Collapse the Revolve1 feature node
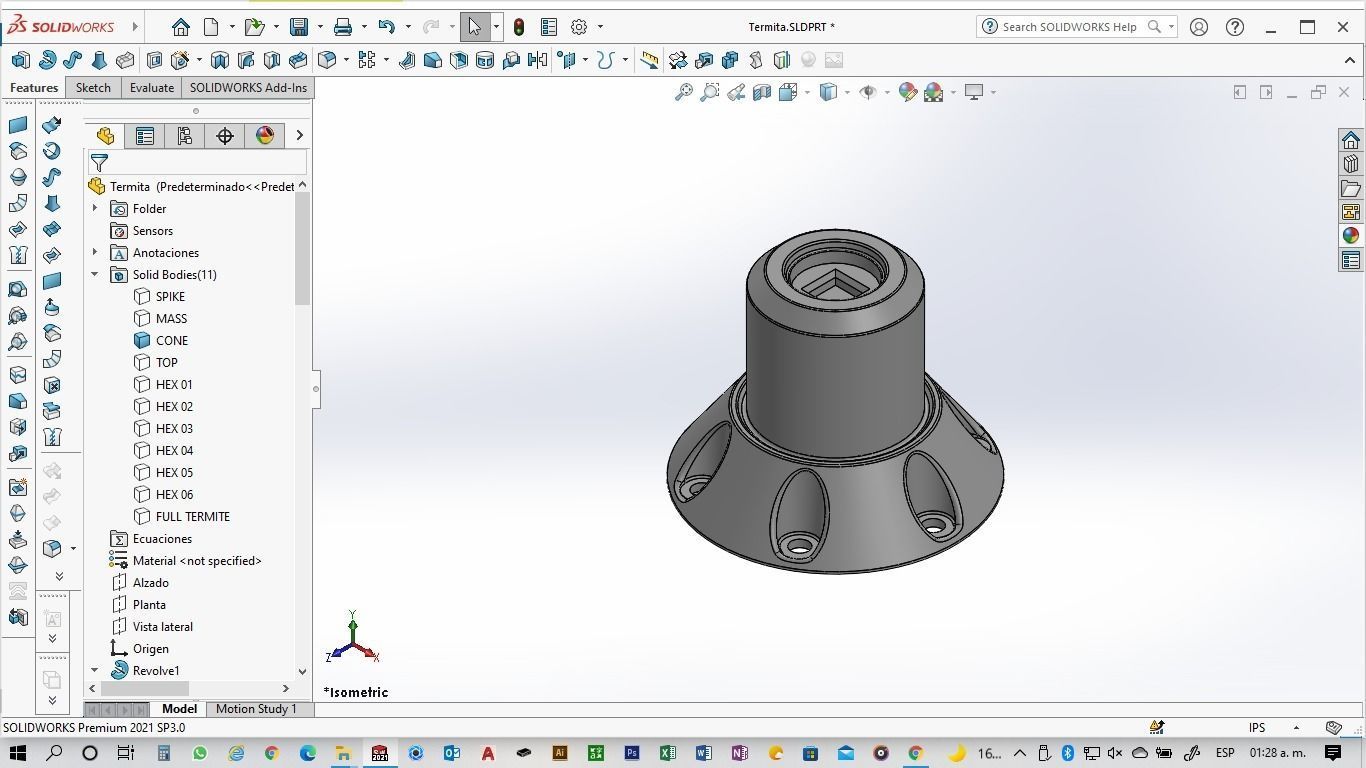 click(x=95, y=670)
